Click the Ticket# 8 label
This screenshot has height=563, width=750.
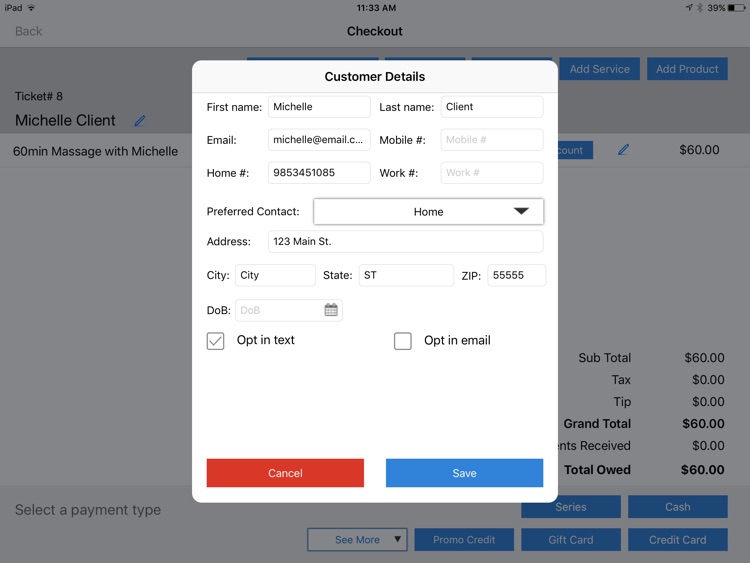pos(39,96)
